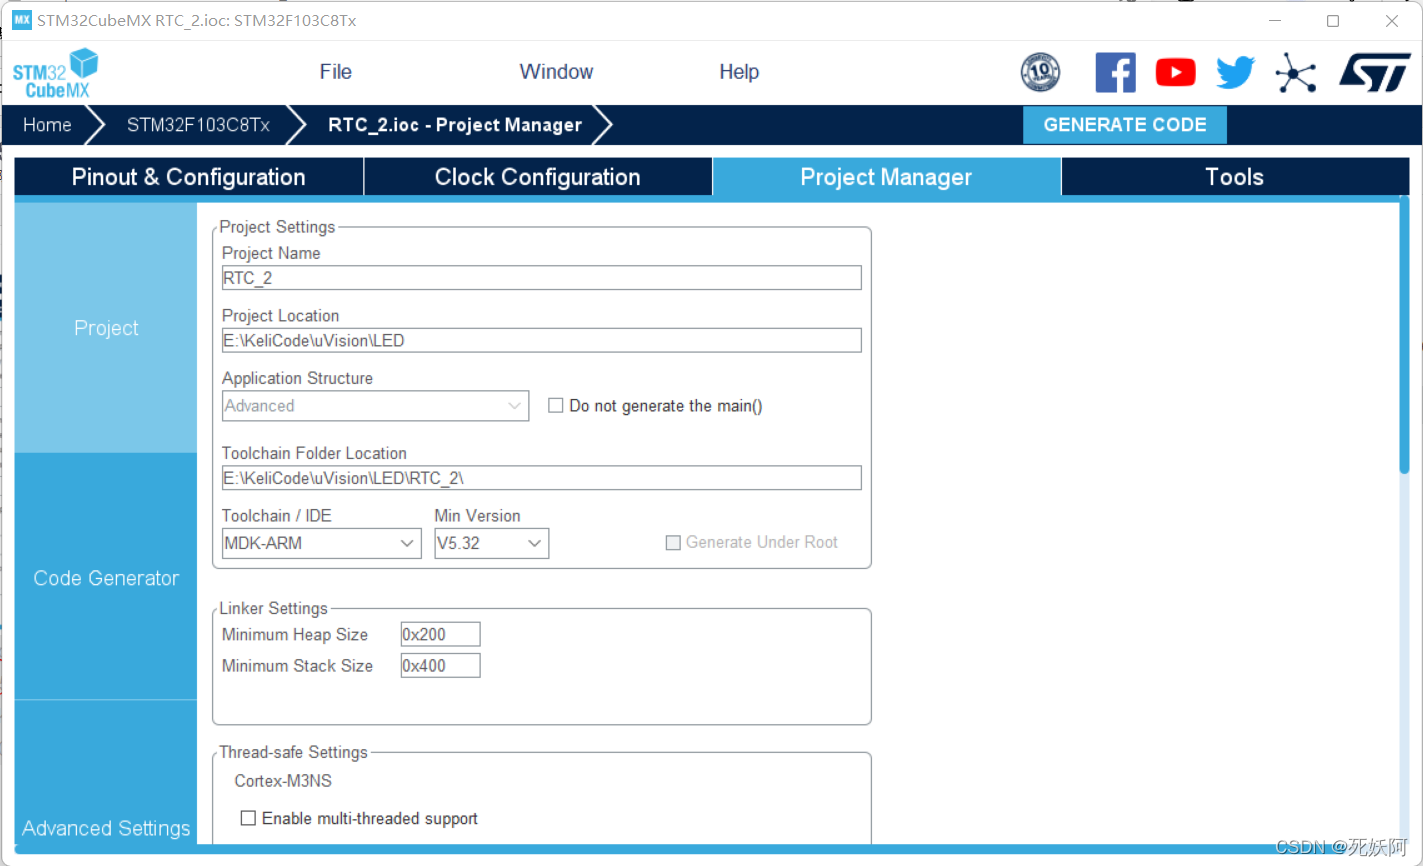Click the ST logo icon
Screen dimensions: 1423x866
tap(1374, 73)
